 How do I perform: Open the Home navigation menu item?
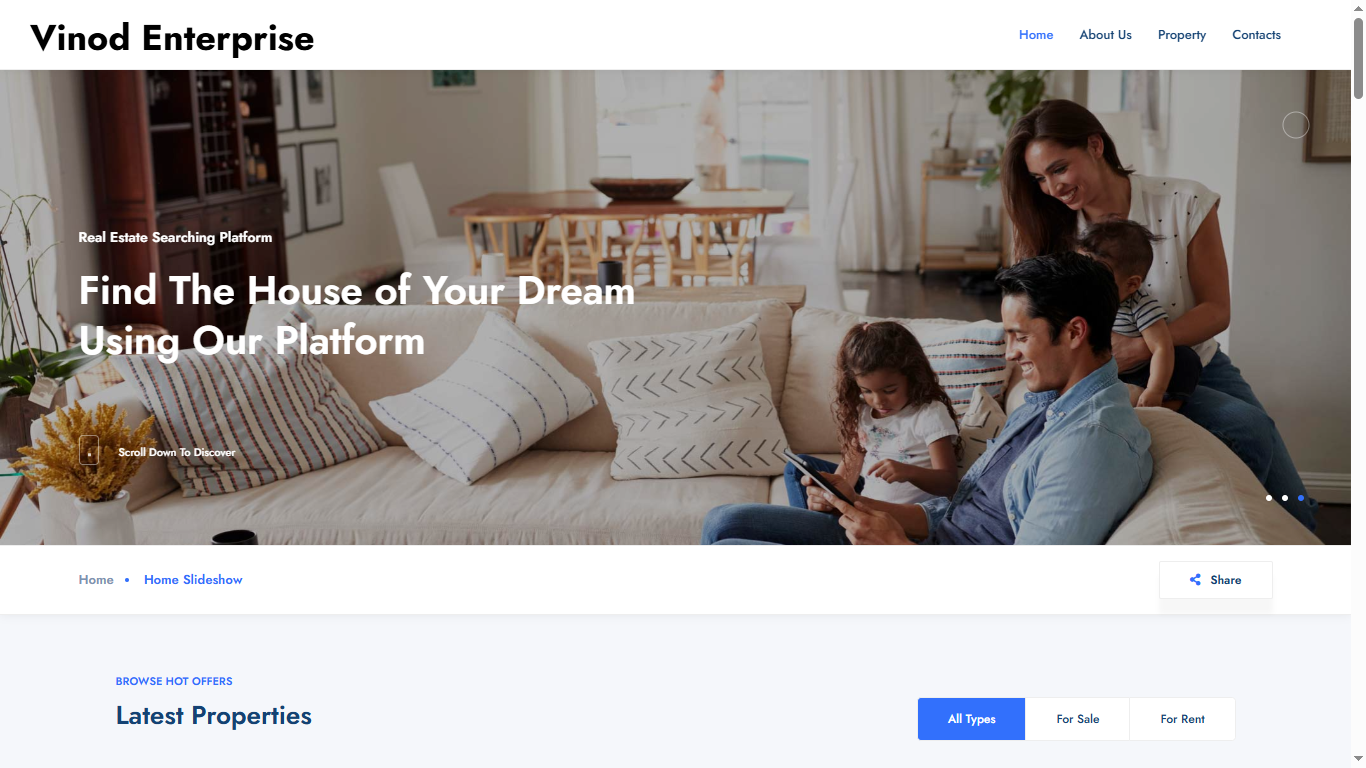[x=1036, y=35]
